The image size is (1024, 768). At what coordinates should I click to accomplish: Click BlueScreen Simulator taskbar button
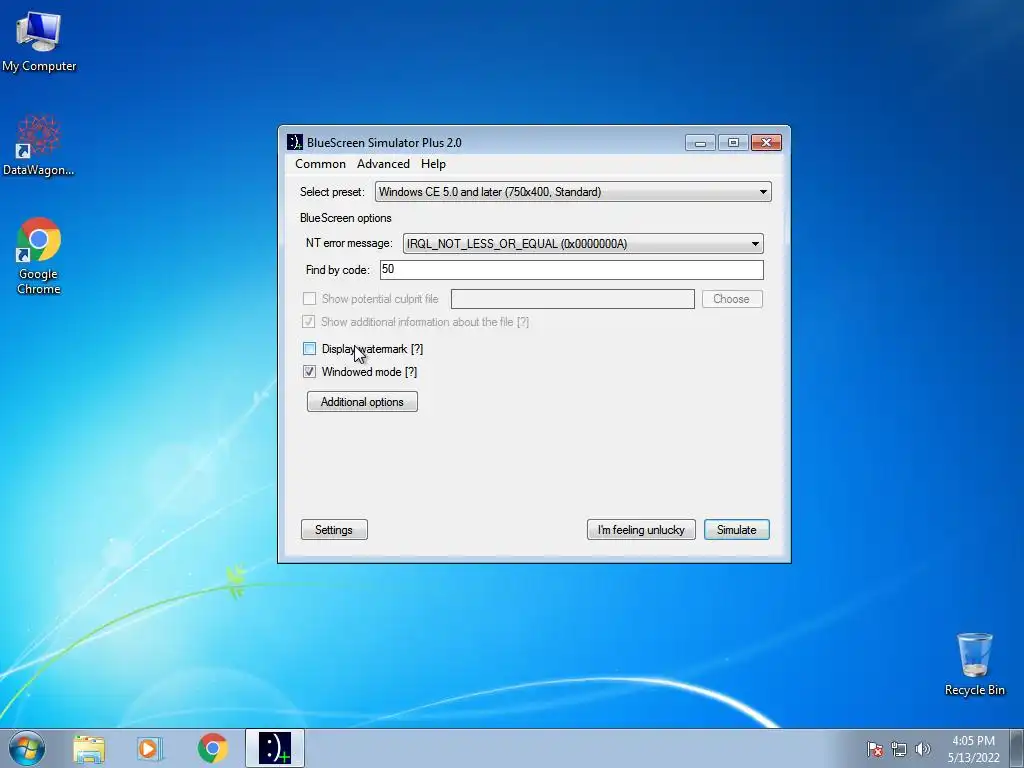pyautogui.click(x=275, y=748)
